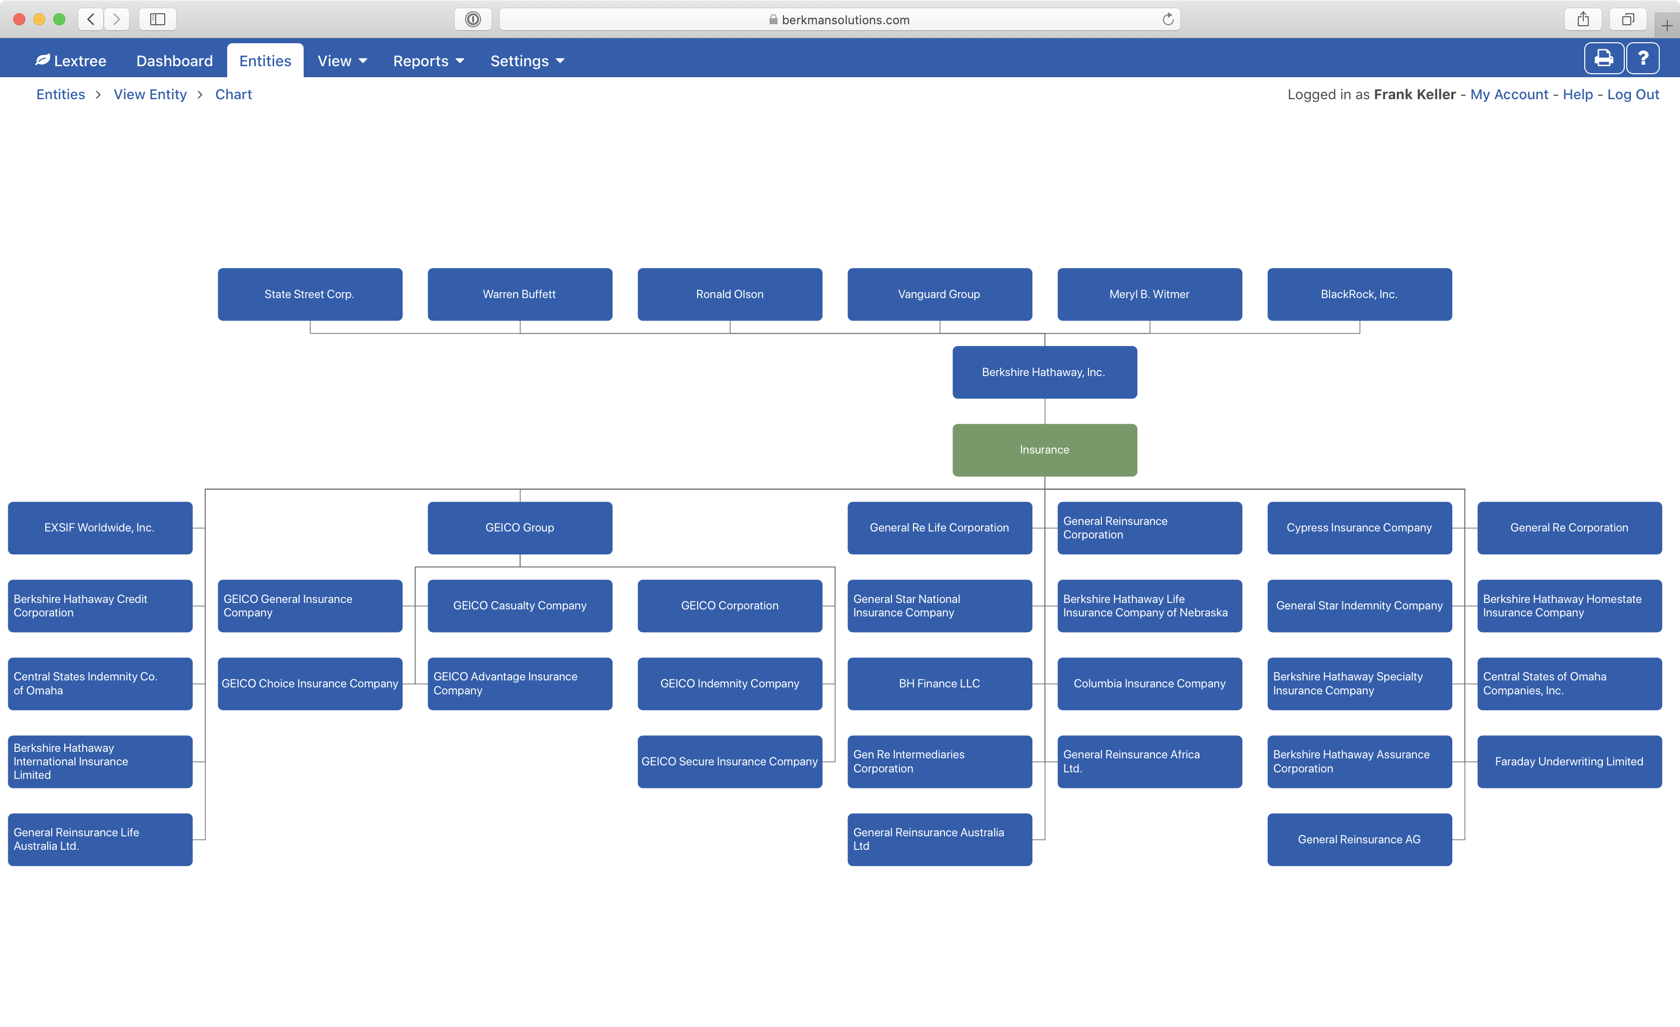Click the print icon button
This screenshot has height=1027, width=1680.
click(x=1603, y=59)
